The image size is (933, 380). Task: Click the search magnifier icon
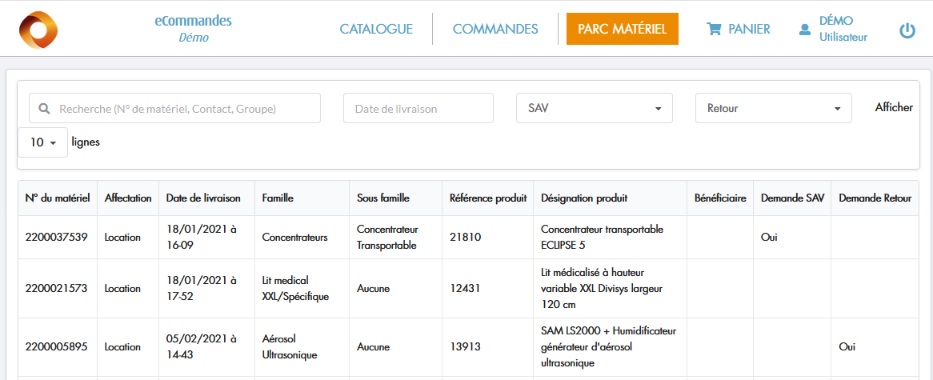coord(44,109)
